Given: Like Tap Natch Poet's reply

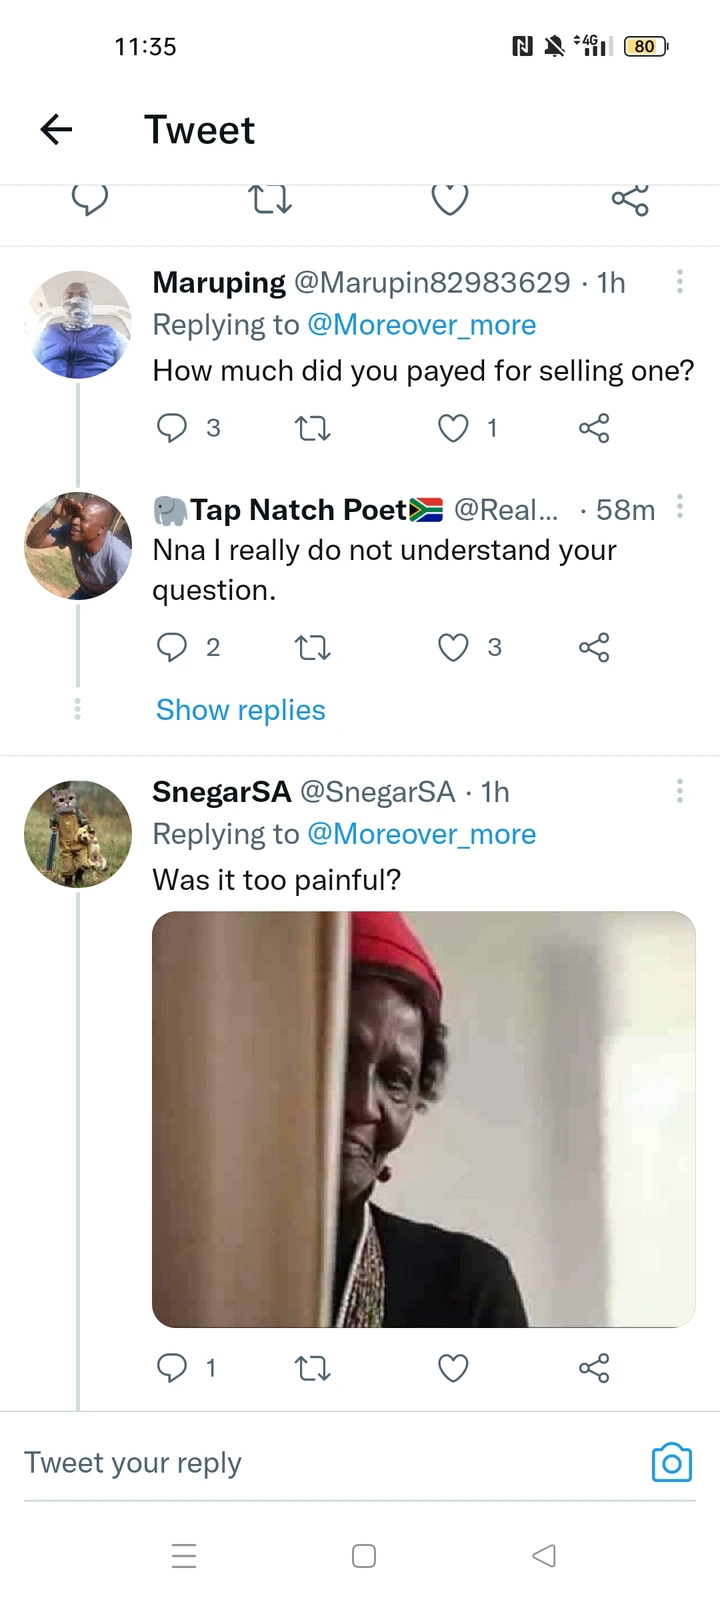Looking at the screenshot, I should pyautogui.click(x=453, y=648).
